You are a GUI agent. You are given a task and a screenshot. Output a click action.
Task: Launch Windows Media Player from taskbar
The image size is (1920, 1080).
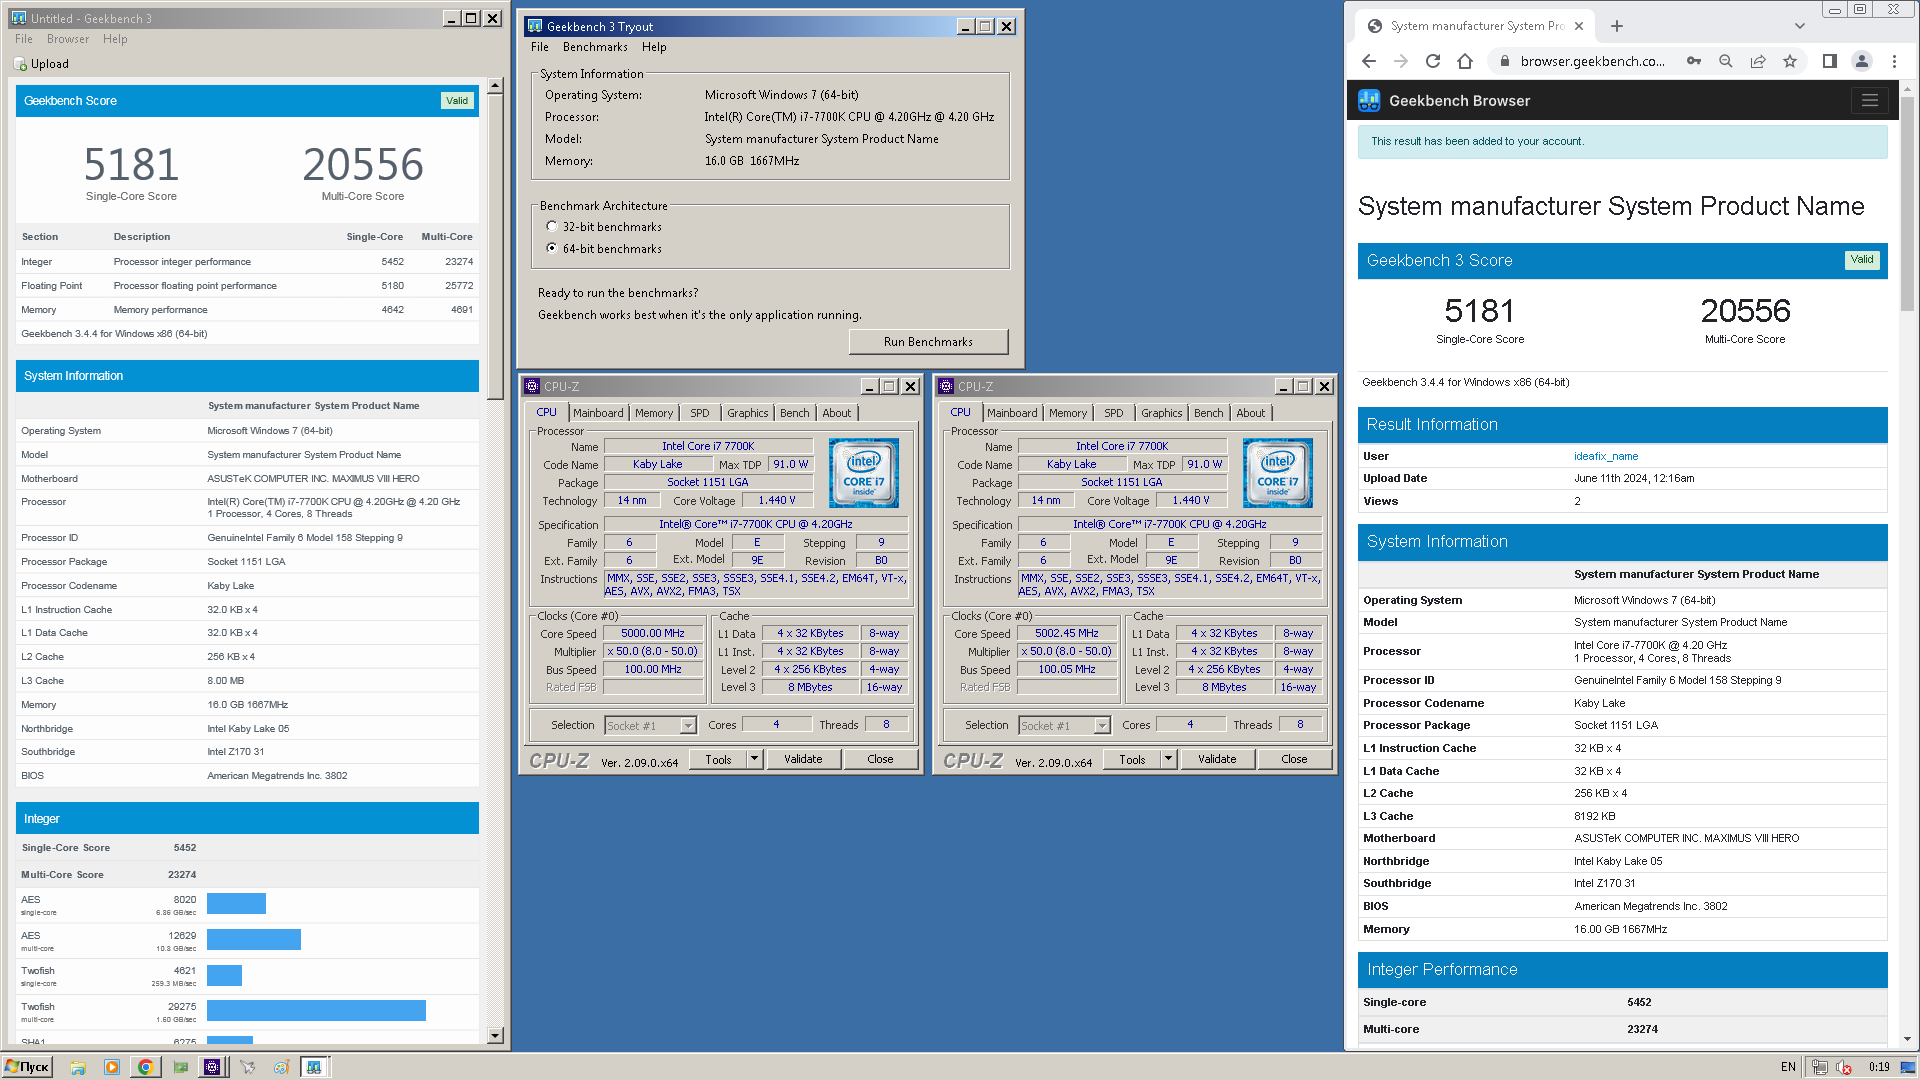coord(112,1067)
